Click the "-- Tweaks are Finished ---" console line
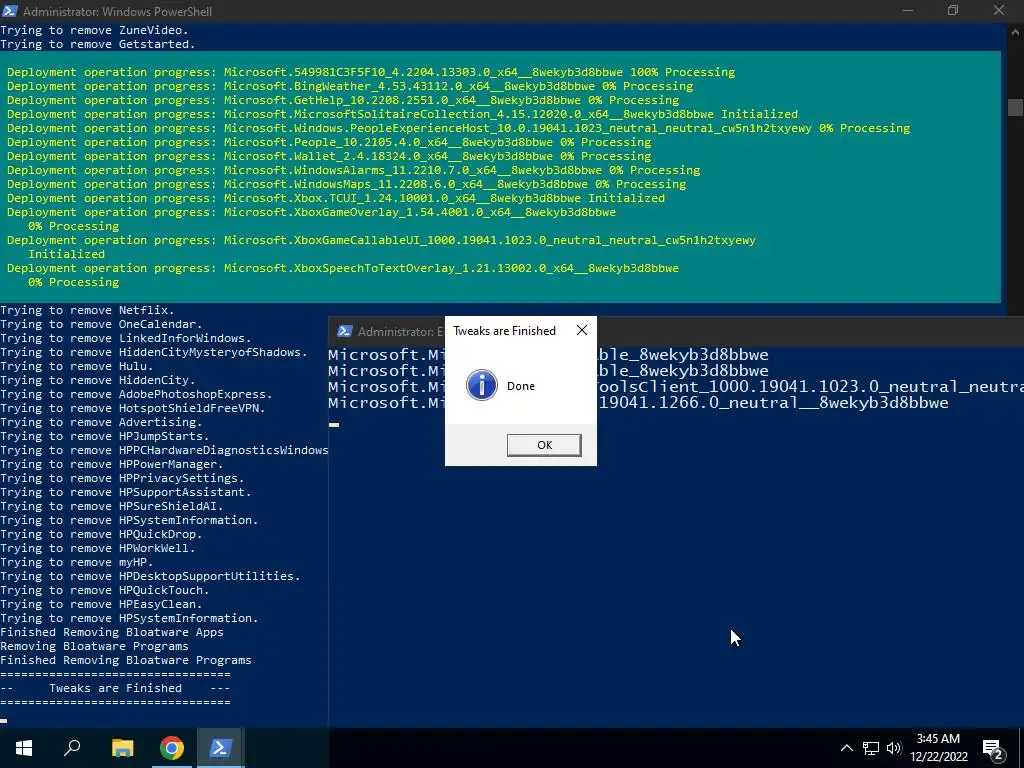1024x768 pixels. coord(116,688)
